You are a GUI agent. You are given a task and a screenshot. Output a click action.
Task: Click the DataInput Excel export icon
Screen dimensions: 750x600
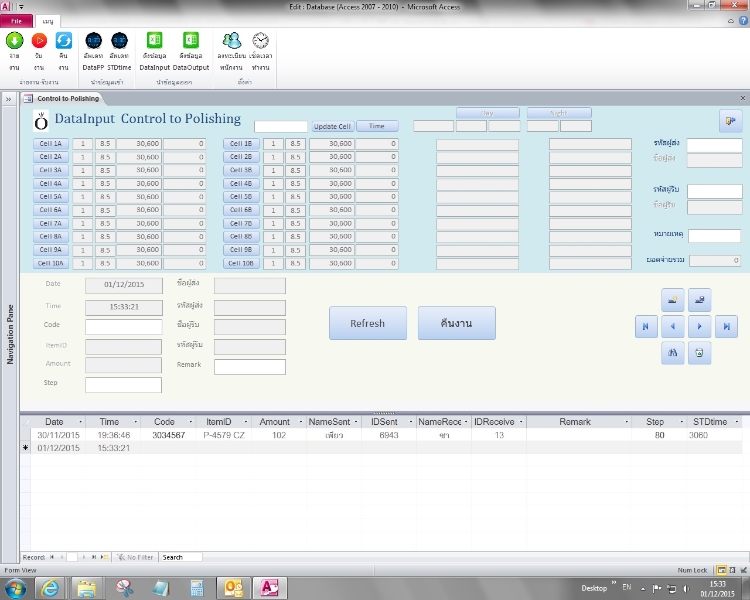[155, 41]
